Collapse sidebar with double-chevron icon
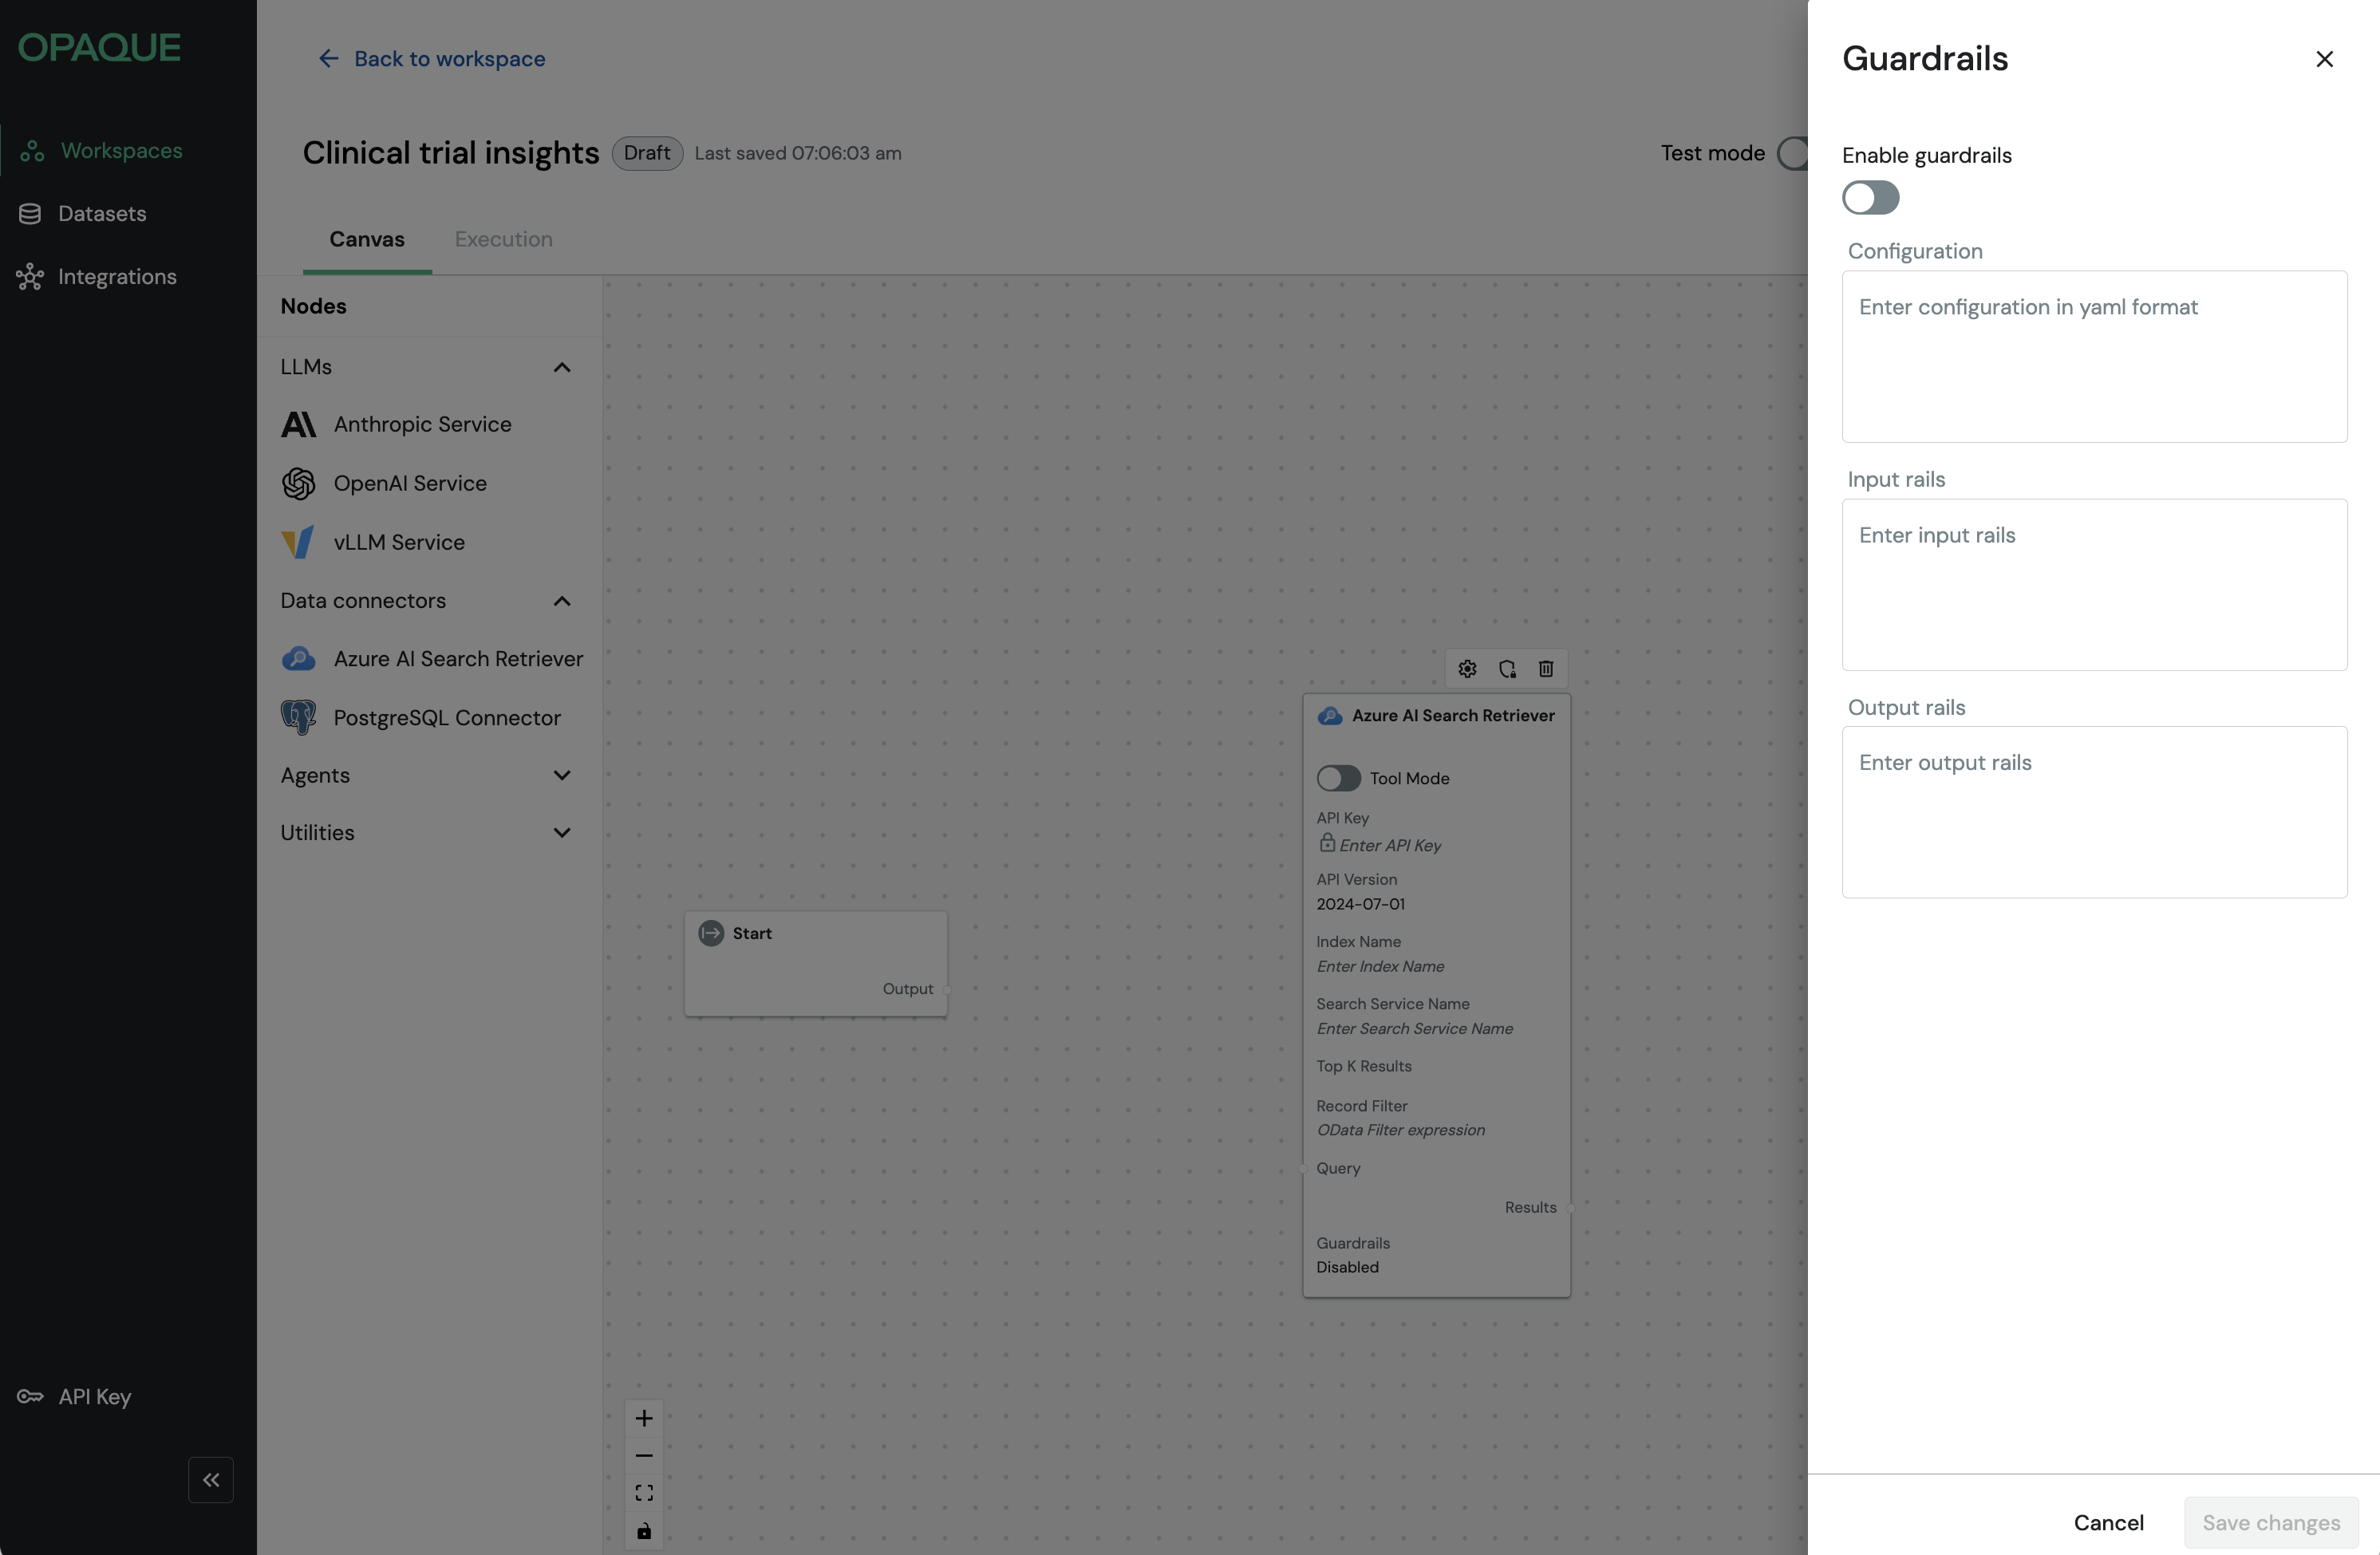This screenshot has height=1555, width=2380. [x=211, y=1480]
